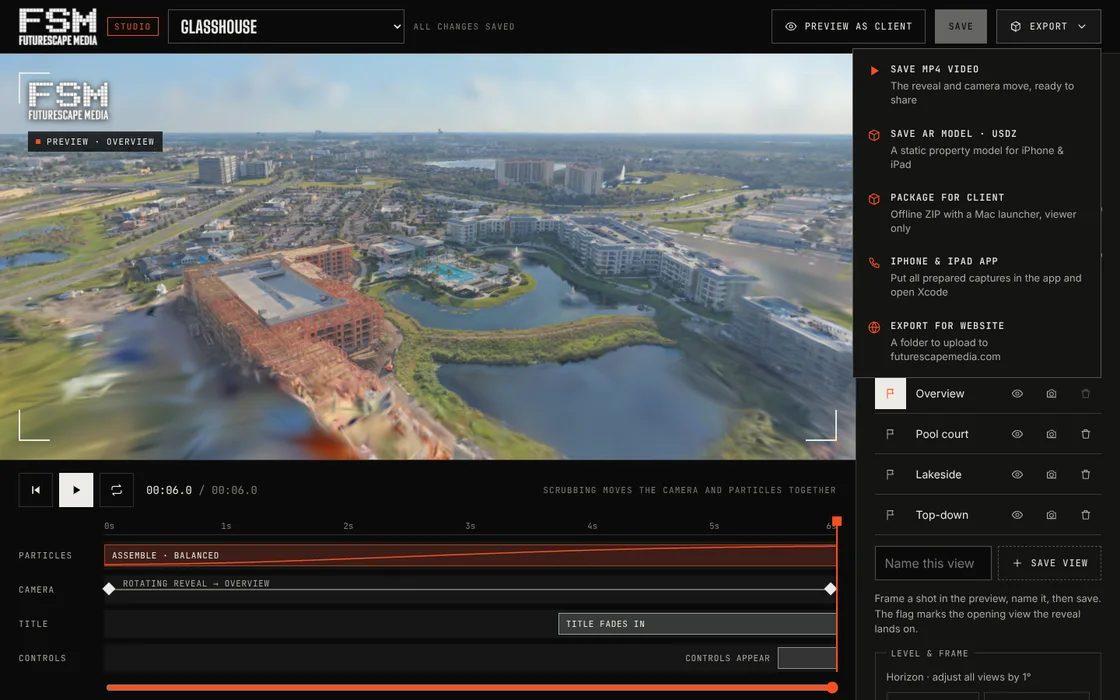
Task: Choose Save AR Model USDZ option
Action: pyautogui.click(x=976, y=149)
